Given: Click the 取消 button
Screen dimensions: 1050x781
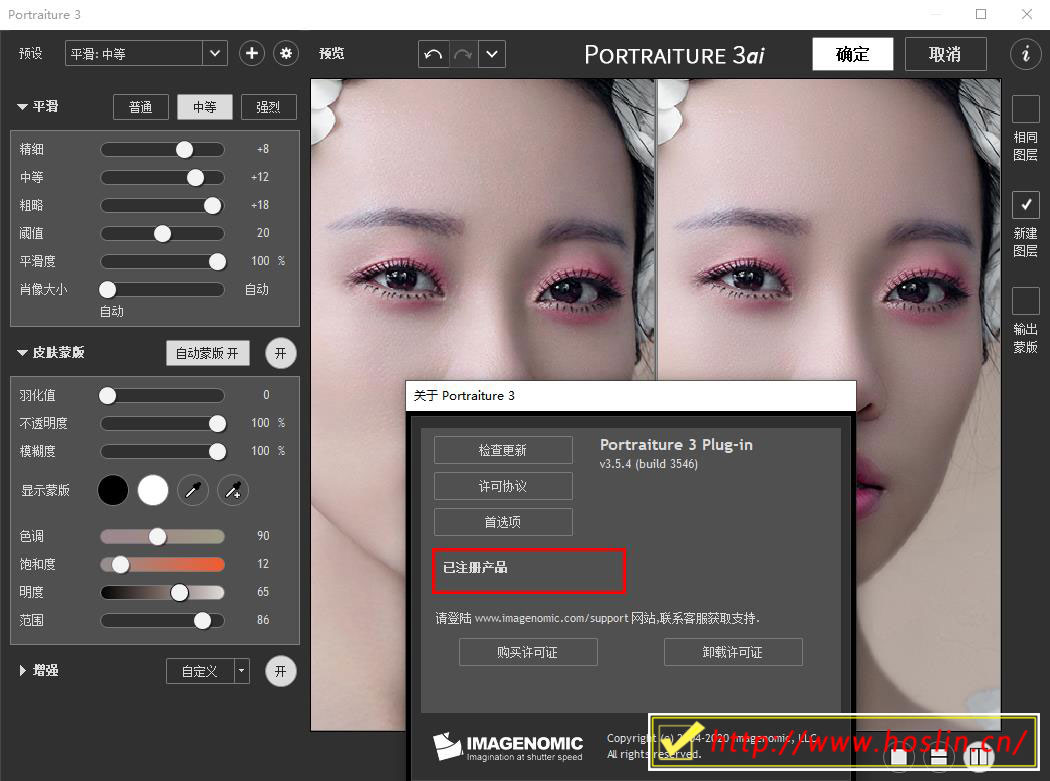Looking at the screenshot, I should point(946,54).
